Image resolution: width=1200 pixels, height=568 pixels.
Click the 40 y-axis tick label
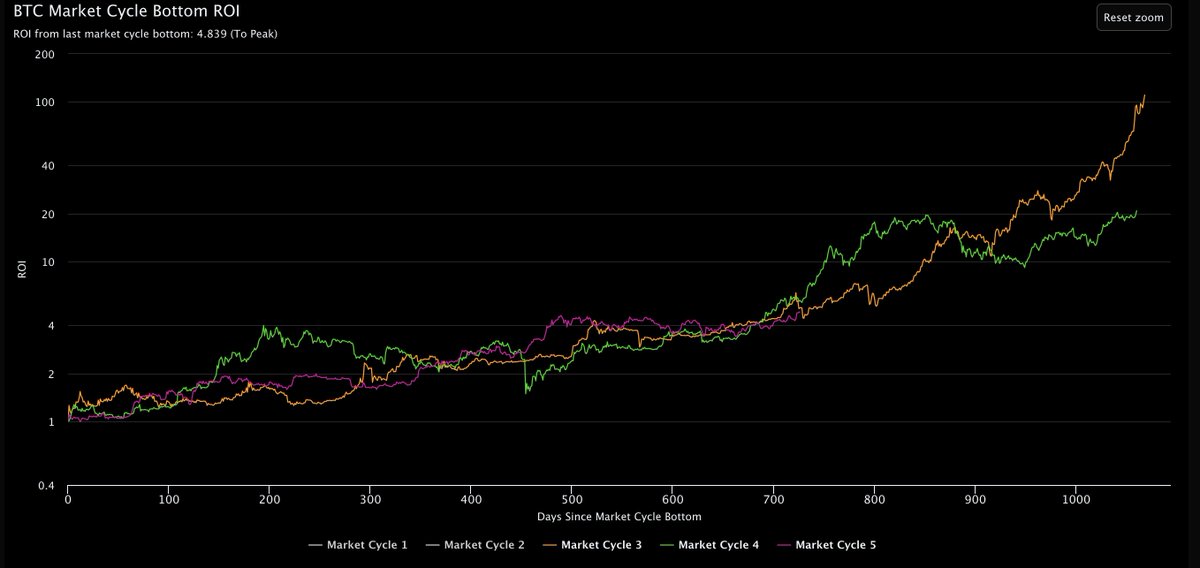tap(47, 165)
